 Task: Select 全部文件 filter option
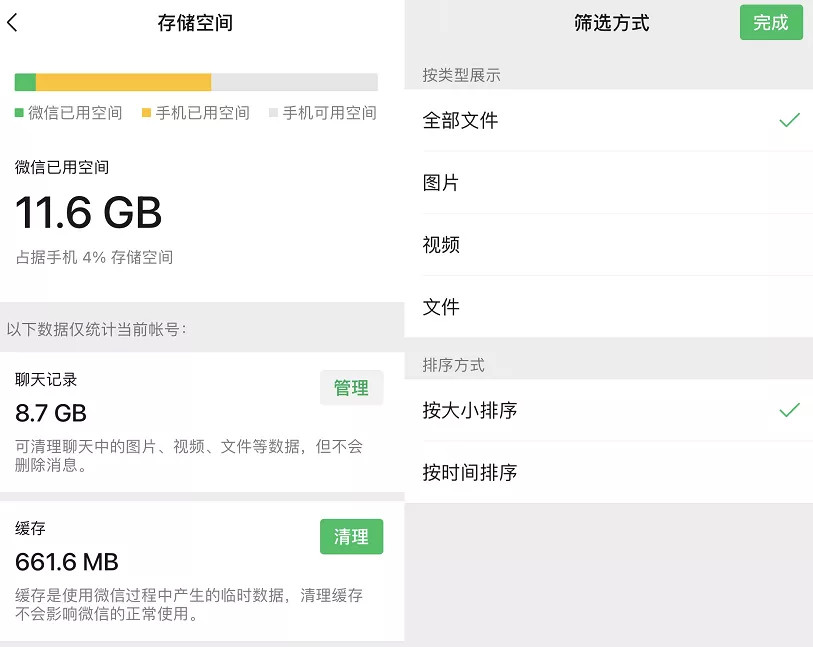tap(609, 120)
